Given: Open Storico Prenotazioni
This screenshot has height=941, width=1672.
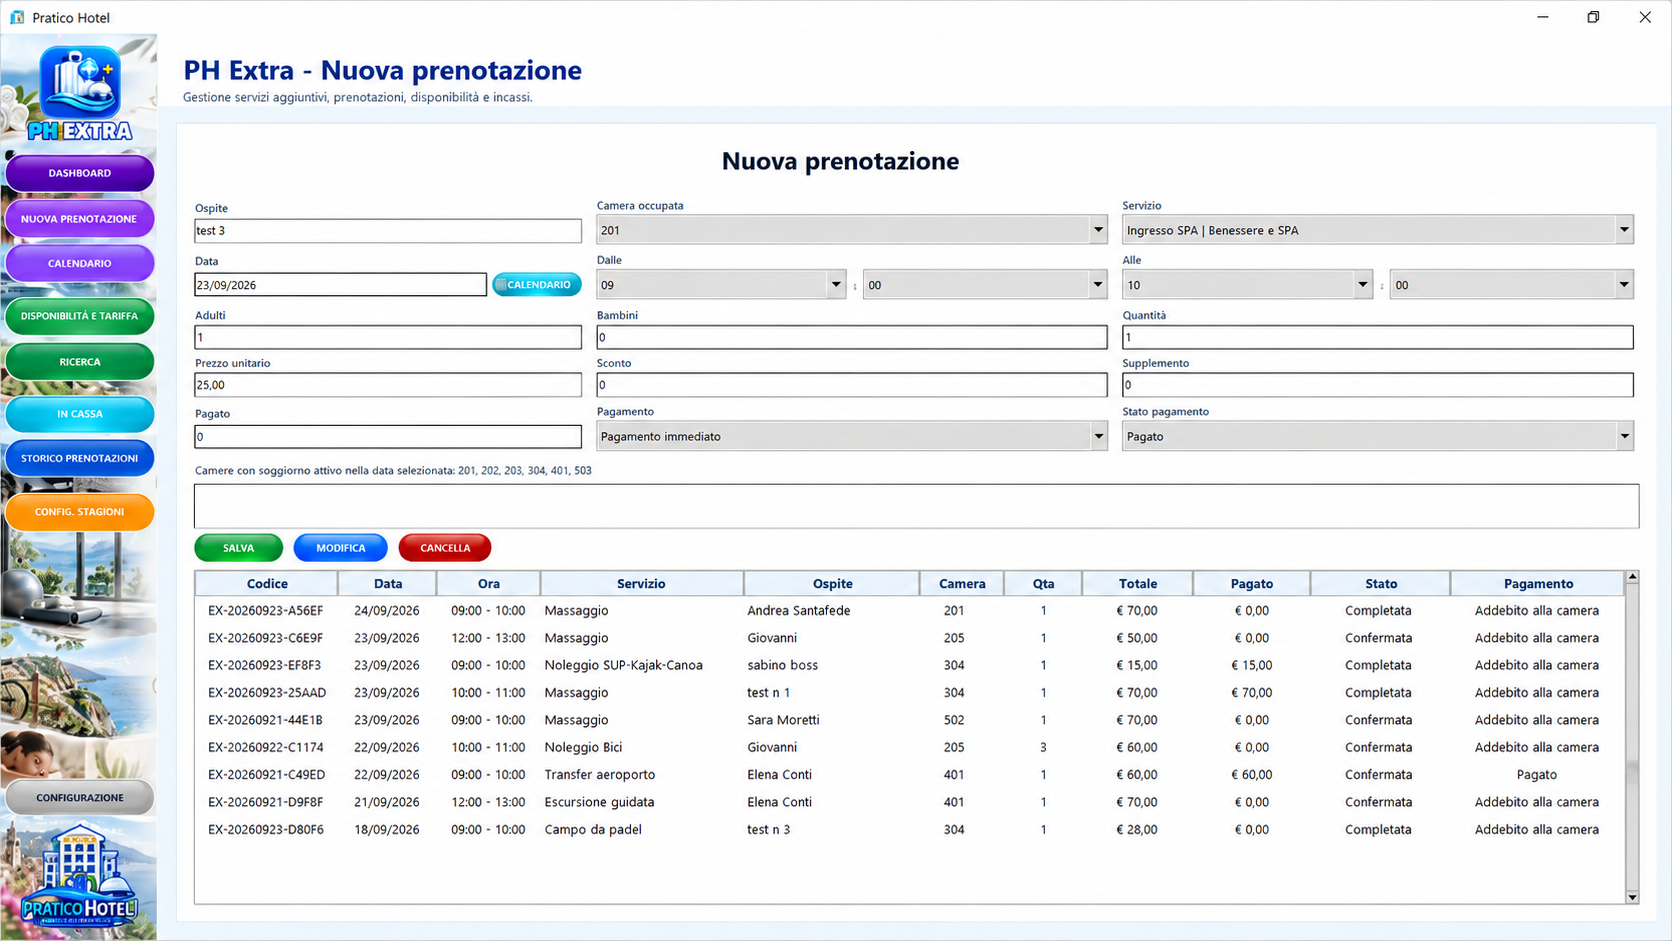Looking at the screenshot, I should coord(80,458).
